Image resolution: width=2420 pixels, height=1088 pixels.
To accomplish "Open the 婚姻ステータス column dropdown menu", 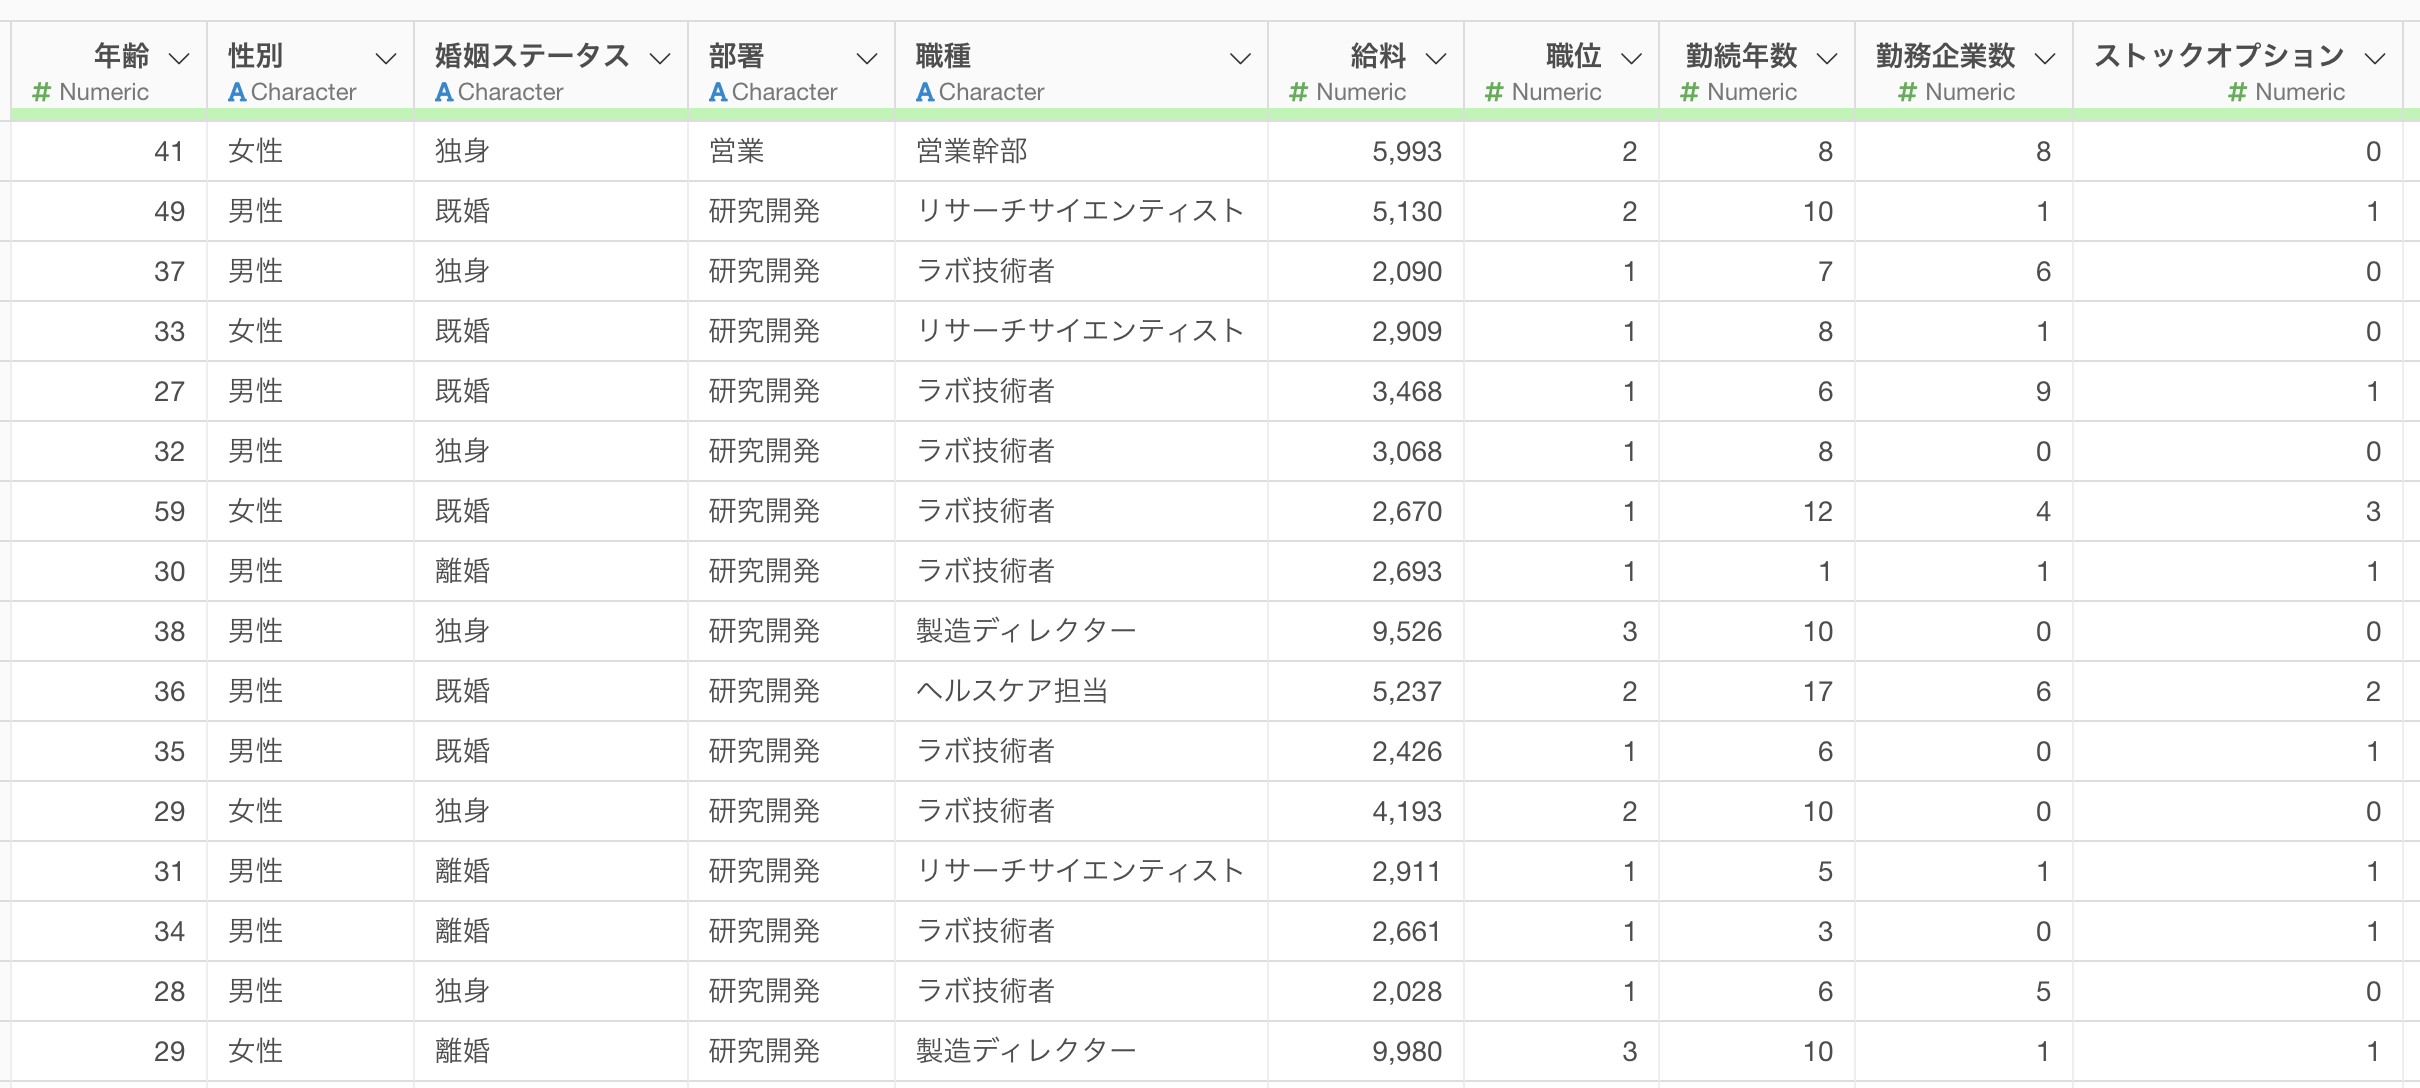I will click(x=660, y=59).
